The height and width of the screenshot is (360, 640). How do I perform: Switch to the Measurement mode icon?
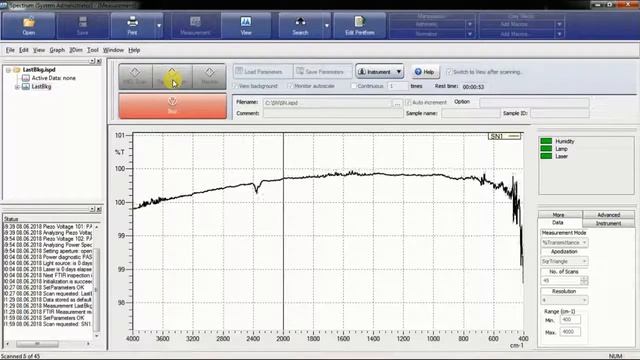point(195,26)
